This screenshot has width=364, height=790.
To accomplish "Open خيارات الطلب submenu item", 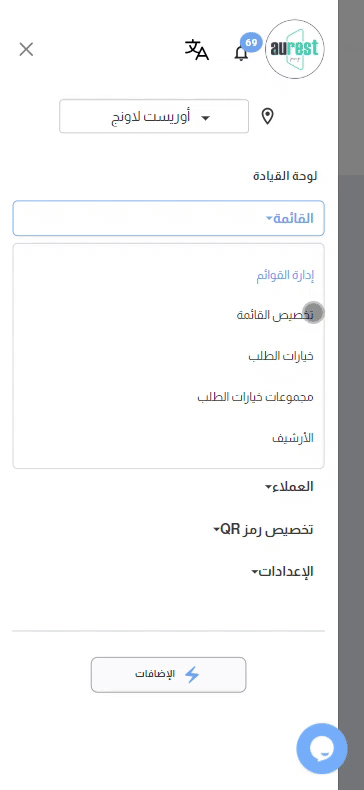I will coord(281,356).
